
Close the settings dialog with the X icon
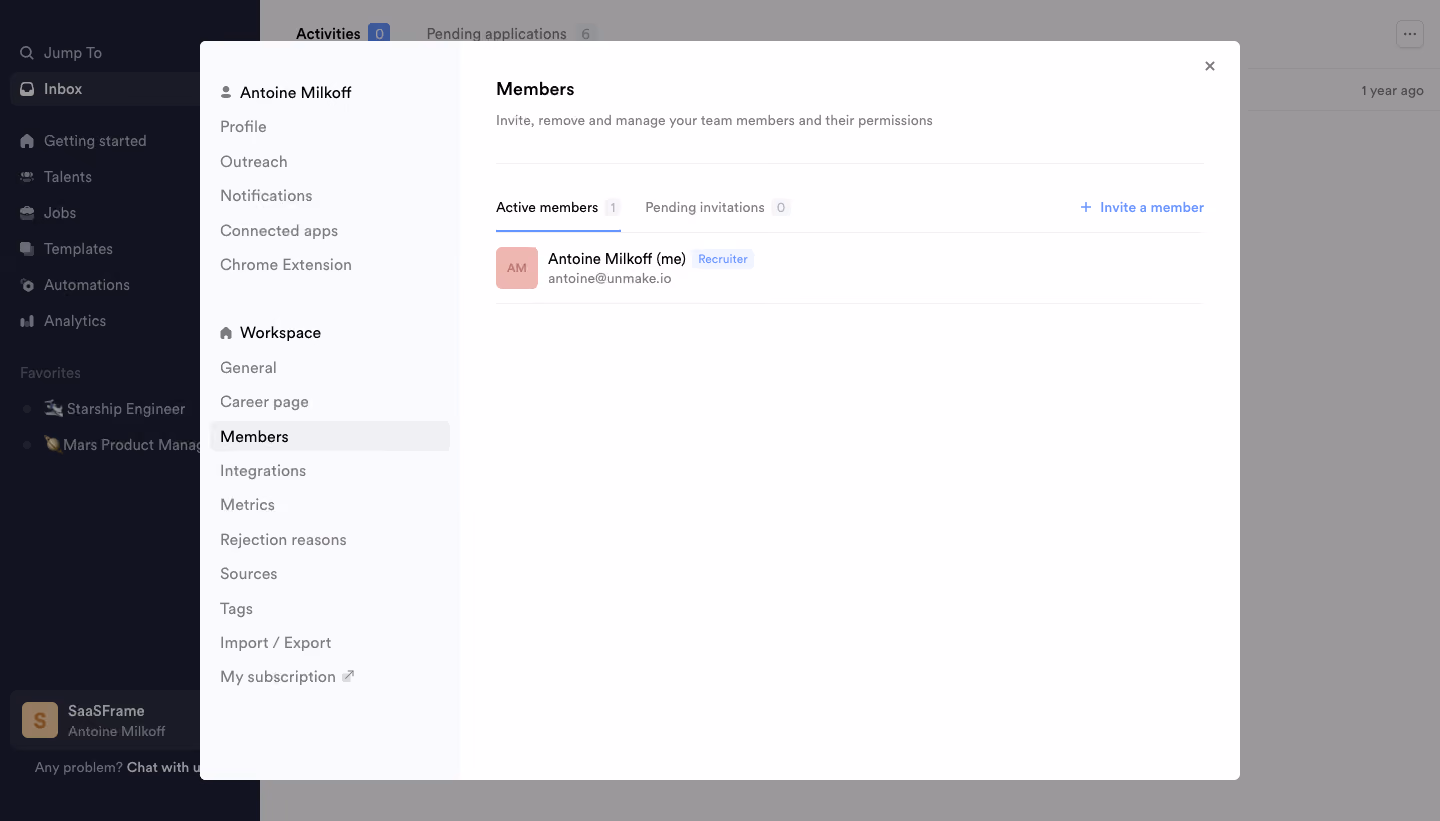tap(1210, 66)
